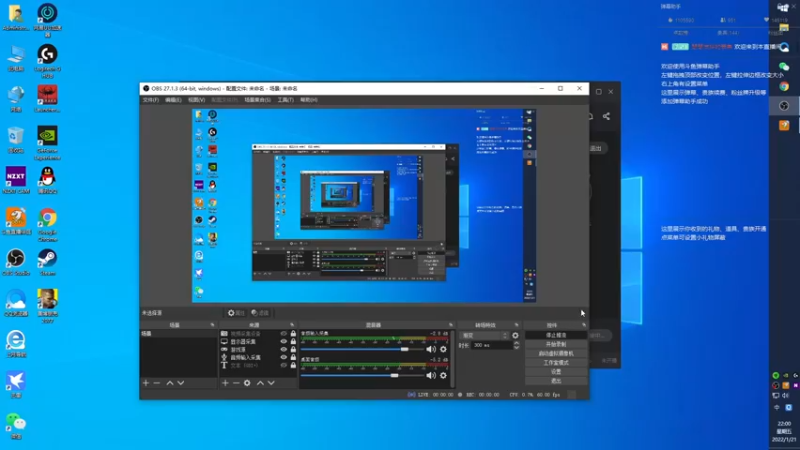The width and height of the screenshot is (800, 450).
Task: Toggle lock on 文本 (GDI+) source
Action: pos(293,365)
